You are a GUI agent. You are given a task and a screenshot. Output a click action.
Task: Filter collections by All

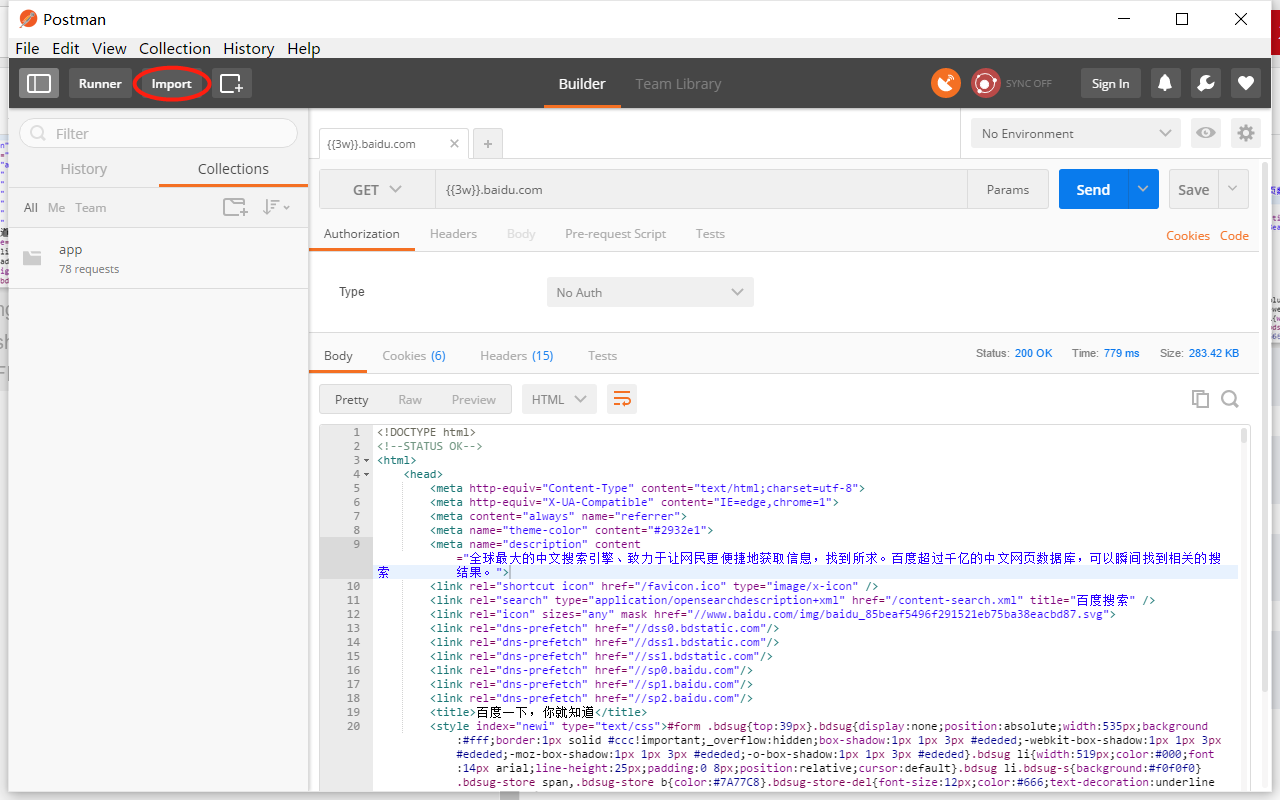point(31,207)
